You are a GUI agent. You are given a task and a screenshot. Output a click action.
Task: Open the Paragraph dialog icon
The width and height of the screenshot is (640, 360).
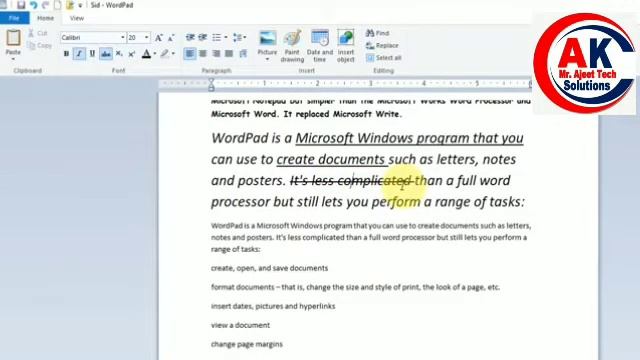[243, 53]
